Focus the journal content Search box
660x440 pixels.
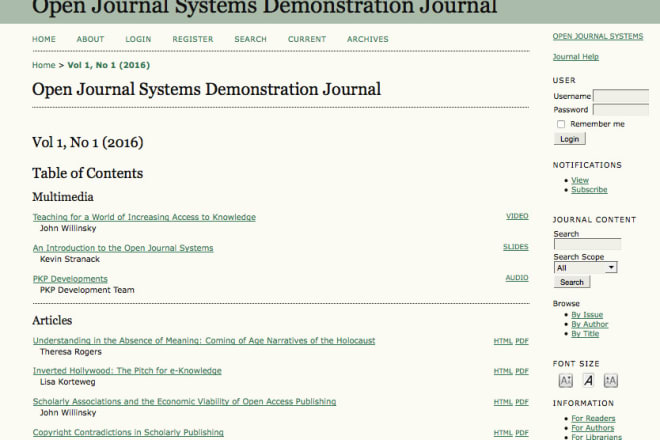(x=587, y=244)
